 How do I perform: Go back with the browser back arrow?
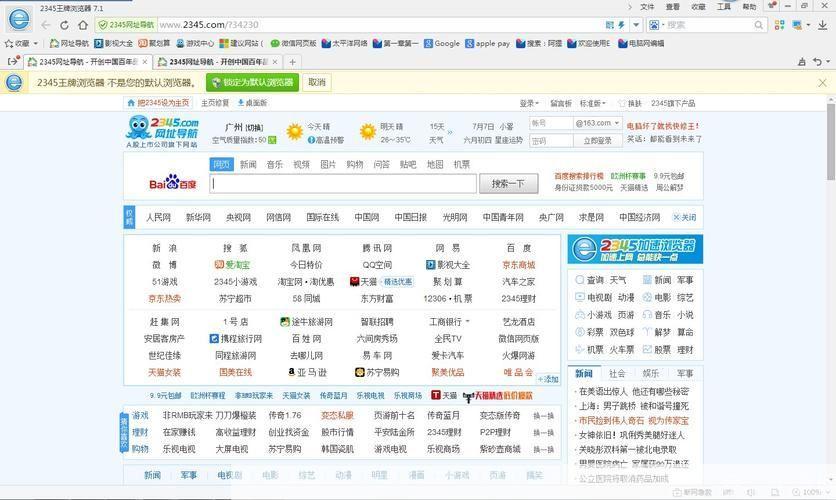pyautogui.click(x=46, y=25)
